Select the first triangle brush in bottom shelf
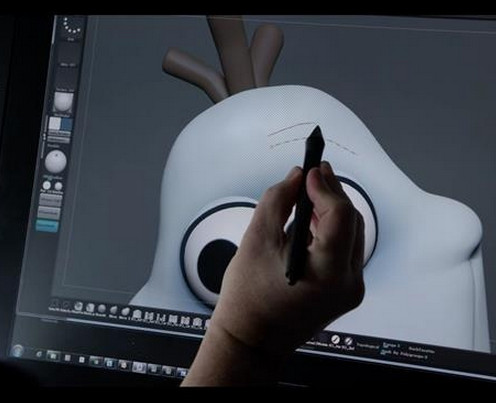 55,304
